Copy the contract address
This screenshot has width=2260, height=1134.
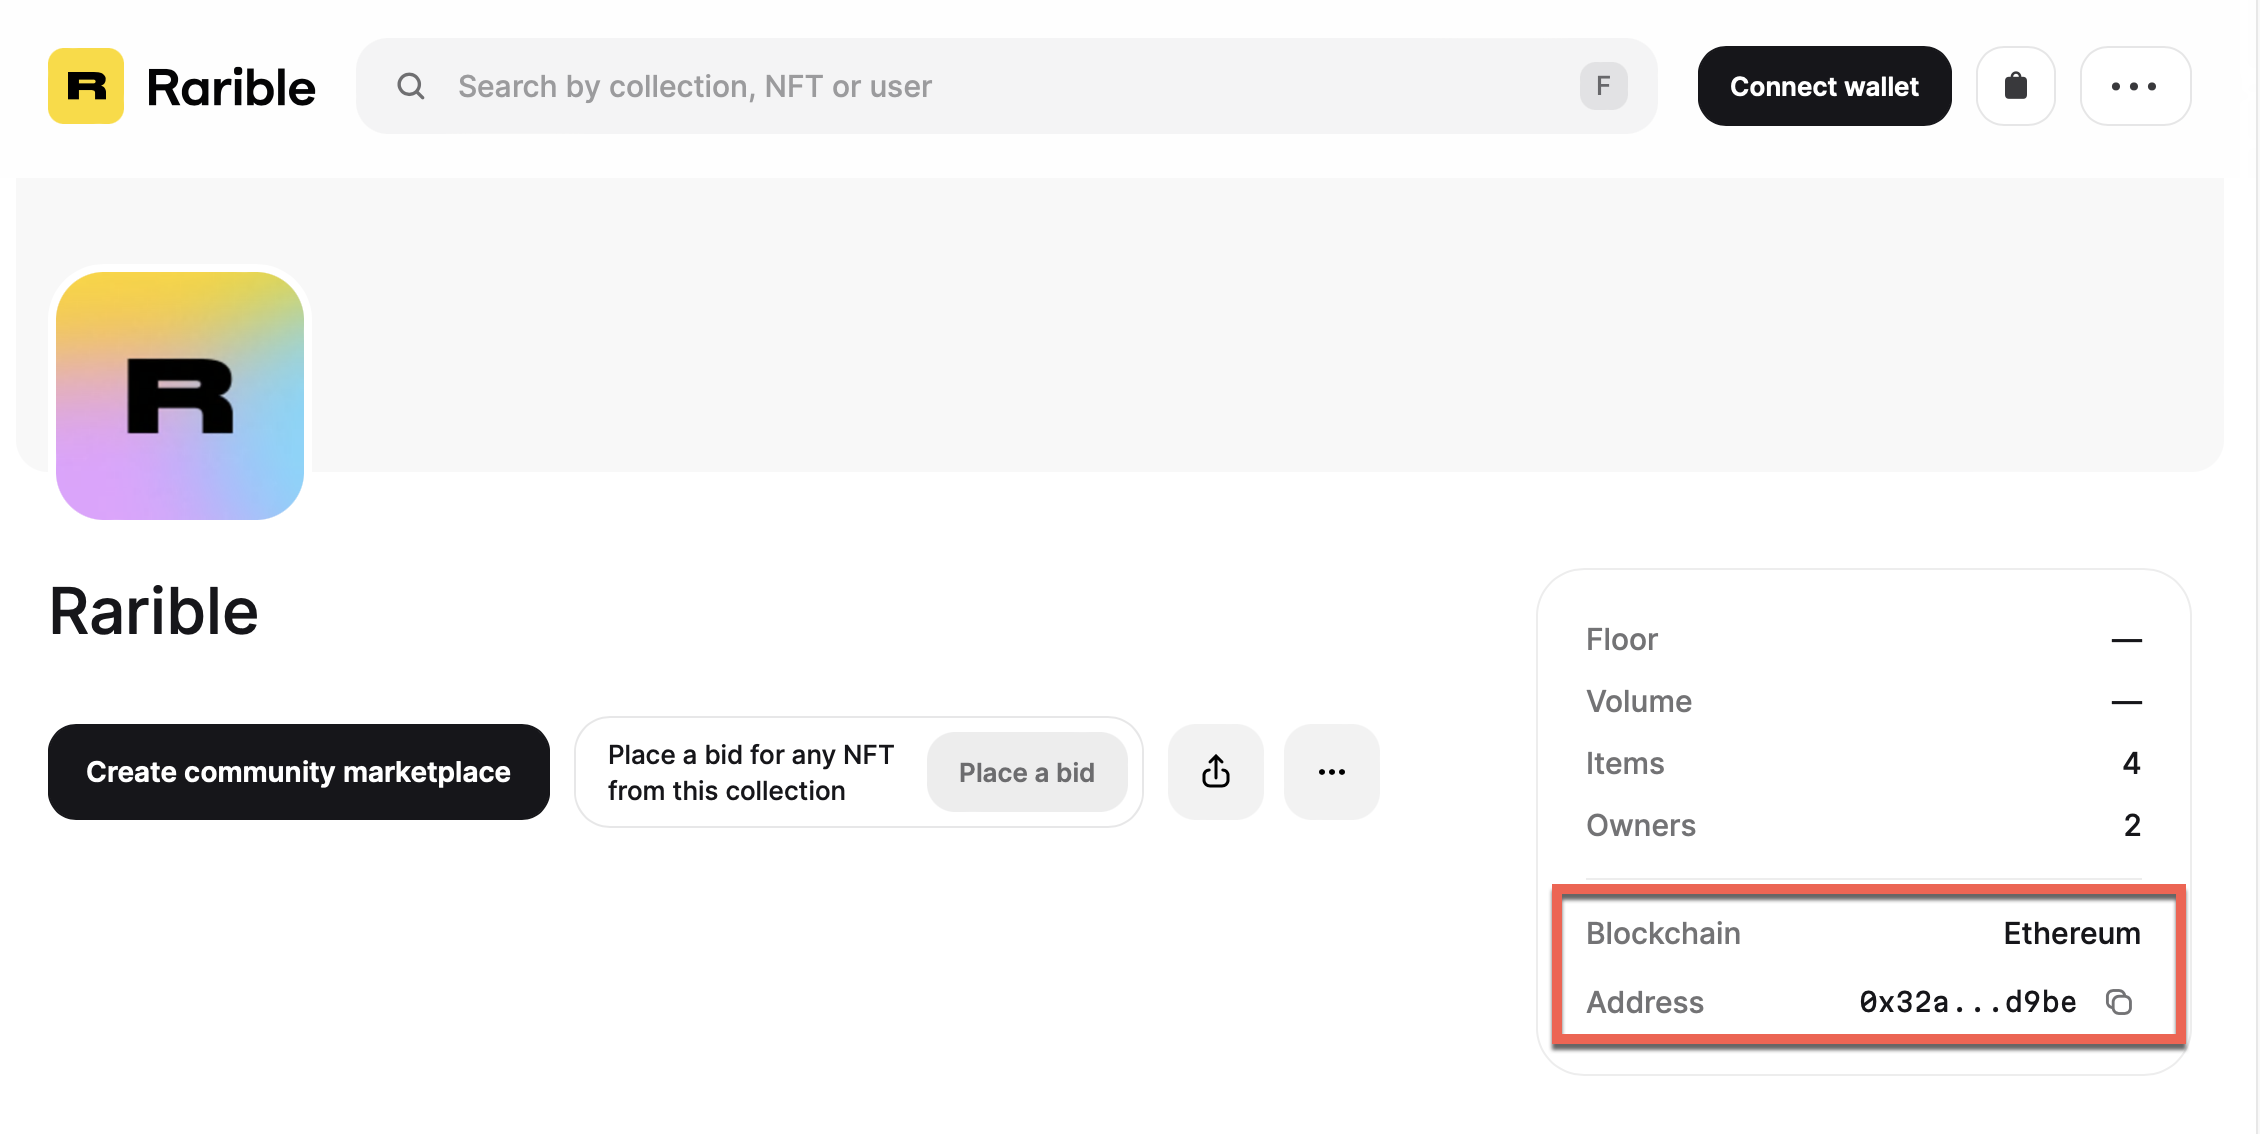pos(2119,1002)
